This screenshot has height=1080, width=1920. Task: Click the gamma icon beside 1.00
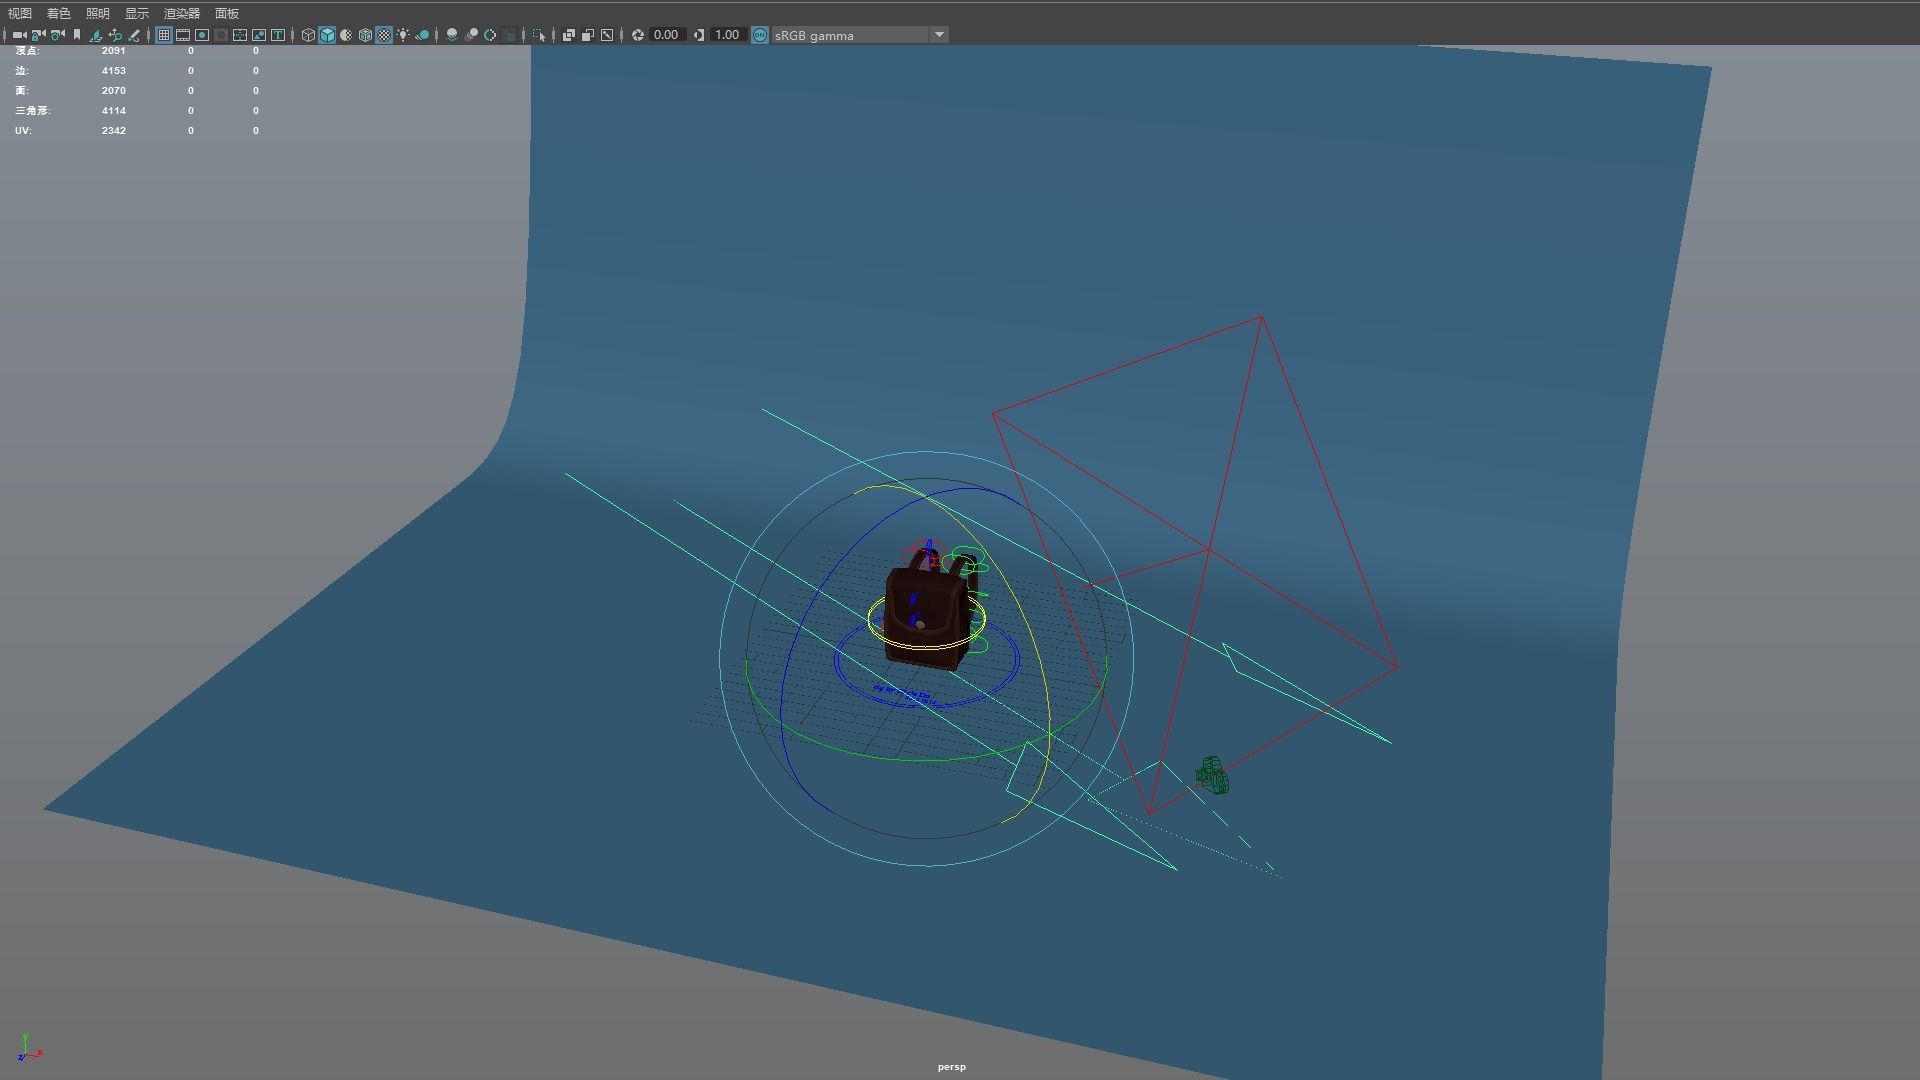[x=699, y=35]
